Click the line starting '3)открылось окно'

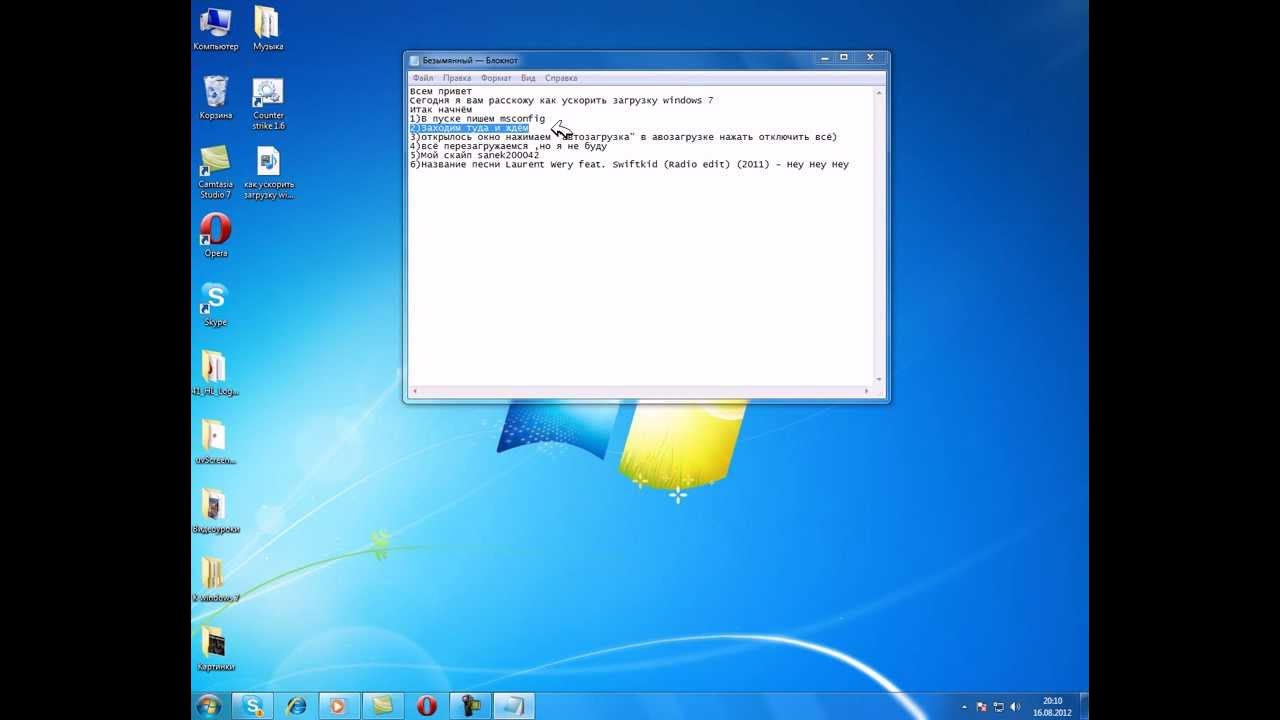coord(624,137)
